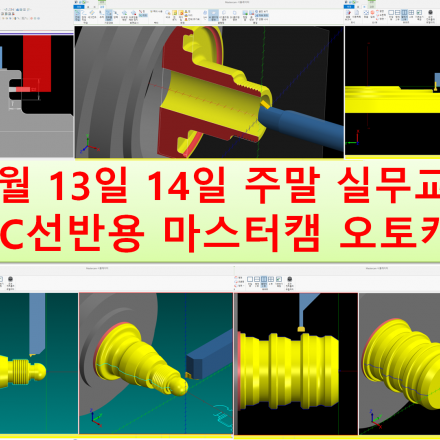Click dark sphere icon in top-right ribbon
This screenshot has height=440, width=440.
tap(430, 13)
